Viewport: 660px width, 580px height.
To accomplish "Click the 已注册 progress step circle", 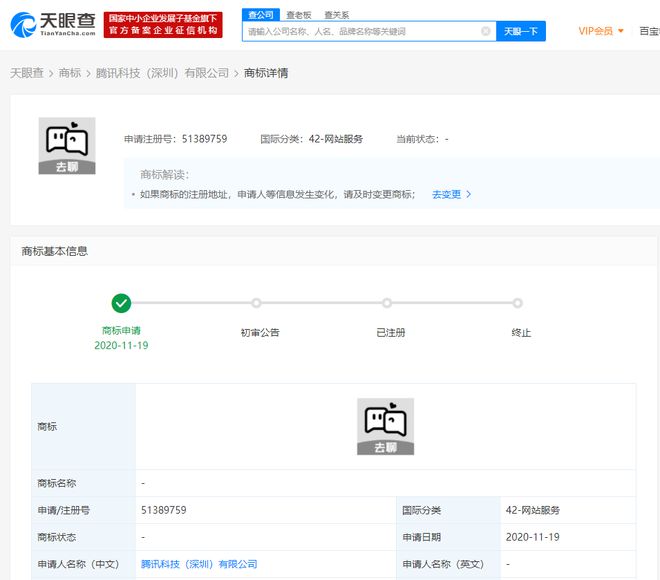I will tap(387, 303).
